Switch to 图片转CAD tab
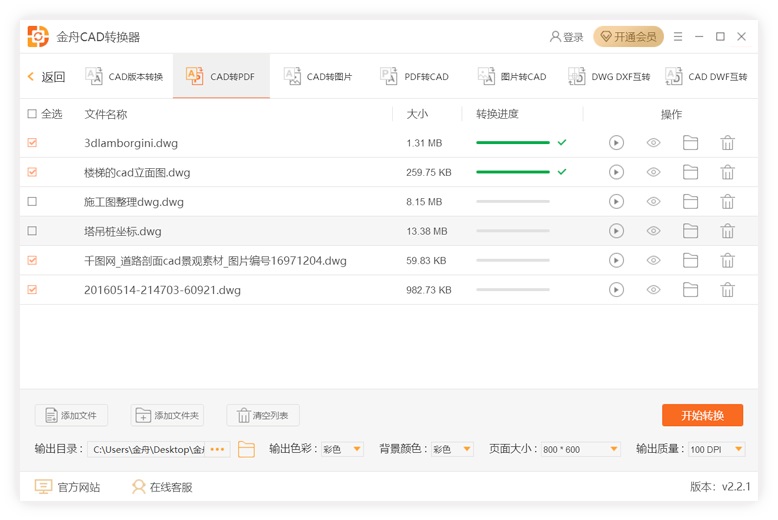The width and height of the screenshot is (778, 520). (x=512, y=76)
